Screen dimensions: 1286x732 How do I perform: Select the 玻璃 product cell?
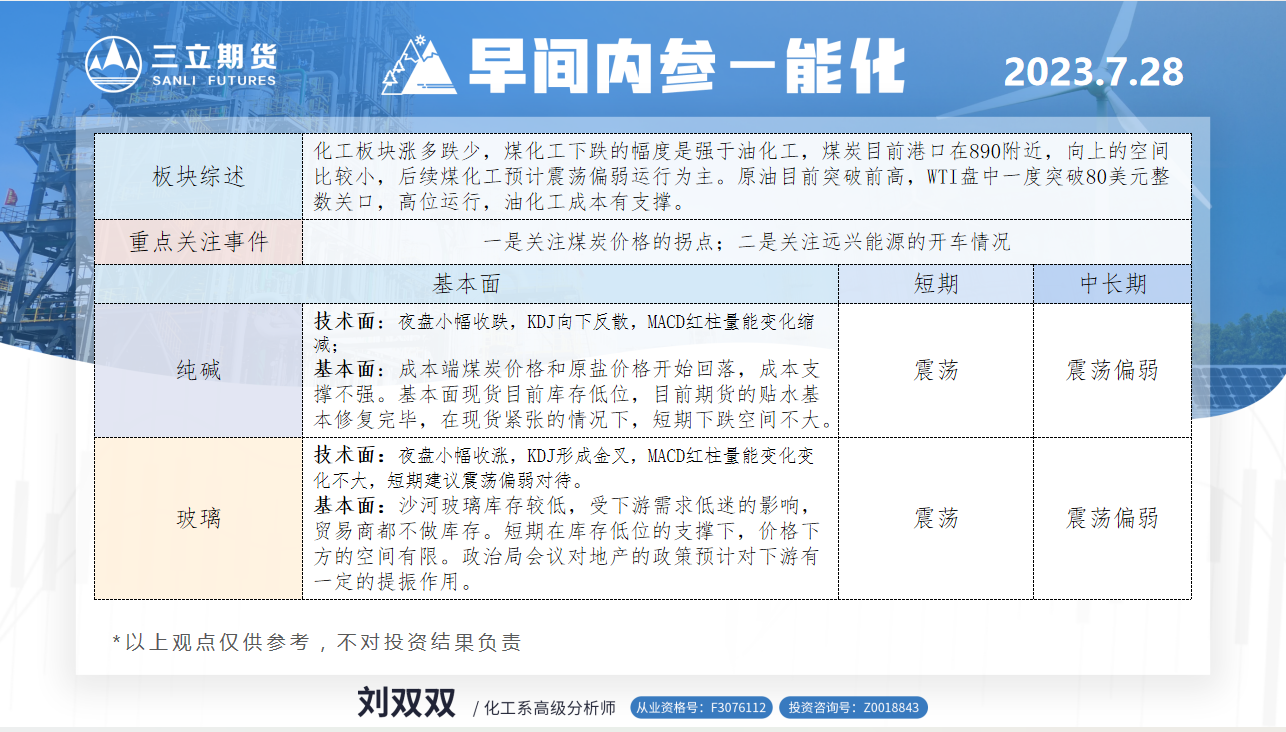[198, 518]
